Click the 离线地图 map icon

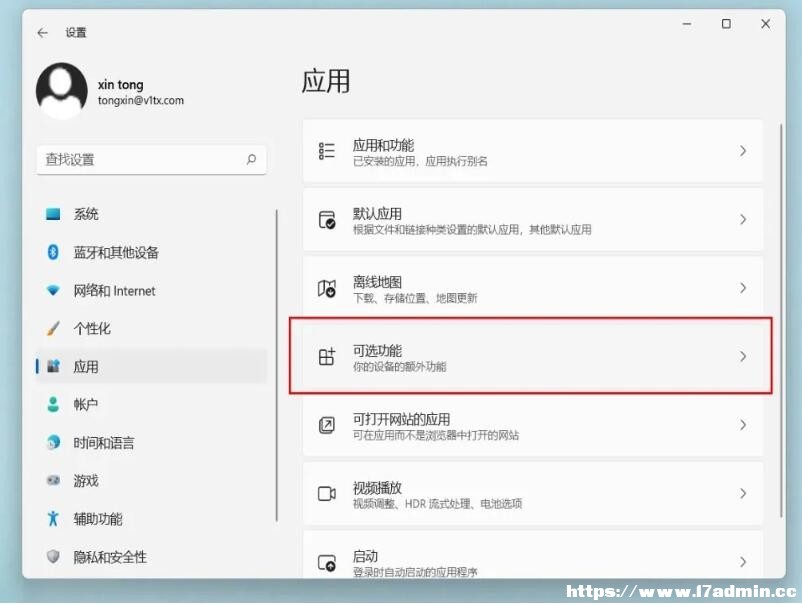coord(326,288)
